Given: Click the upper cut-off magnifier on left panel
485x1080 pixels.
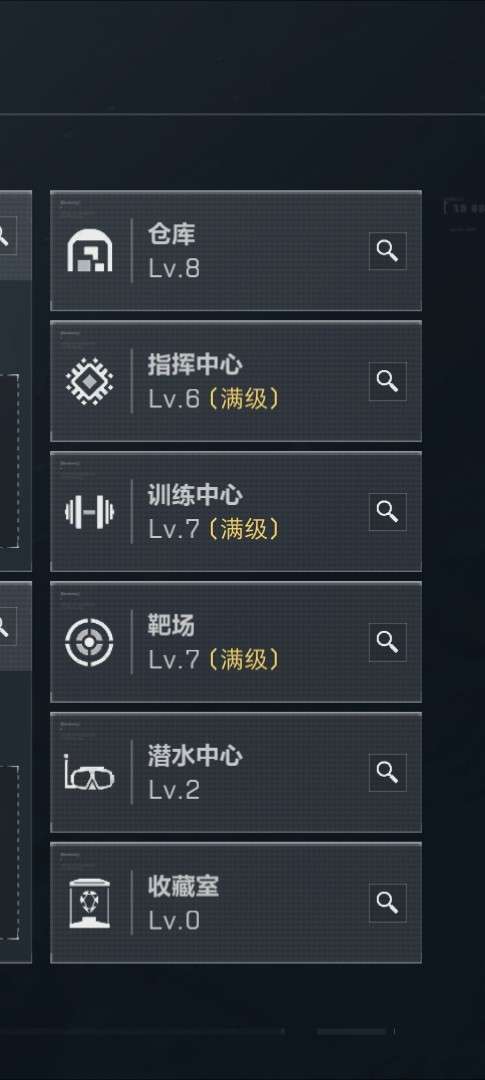Looking at the screenshot, I should [4, 236].
